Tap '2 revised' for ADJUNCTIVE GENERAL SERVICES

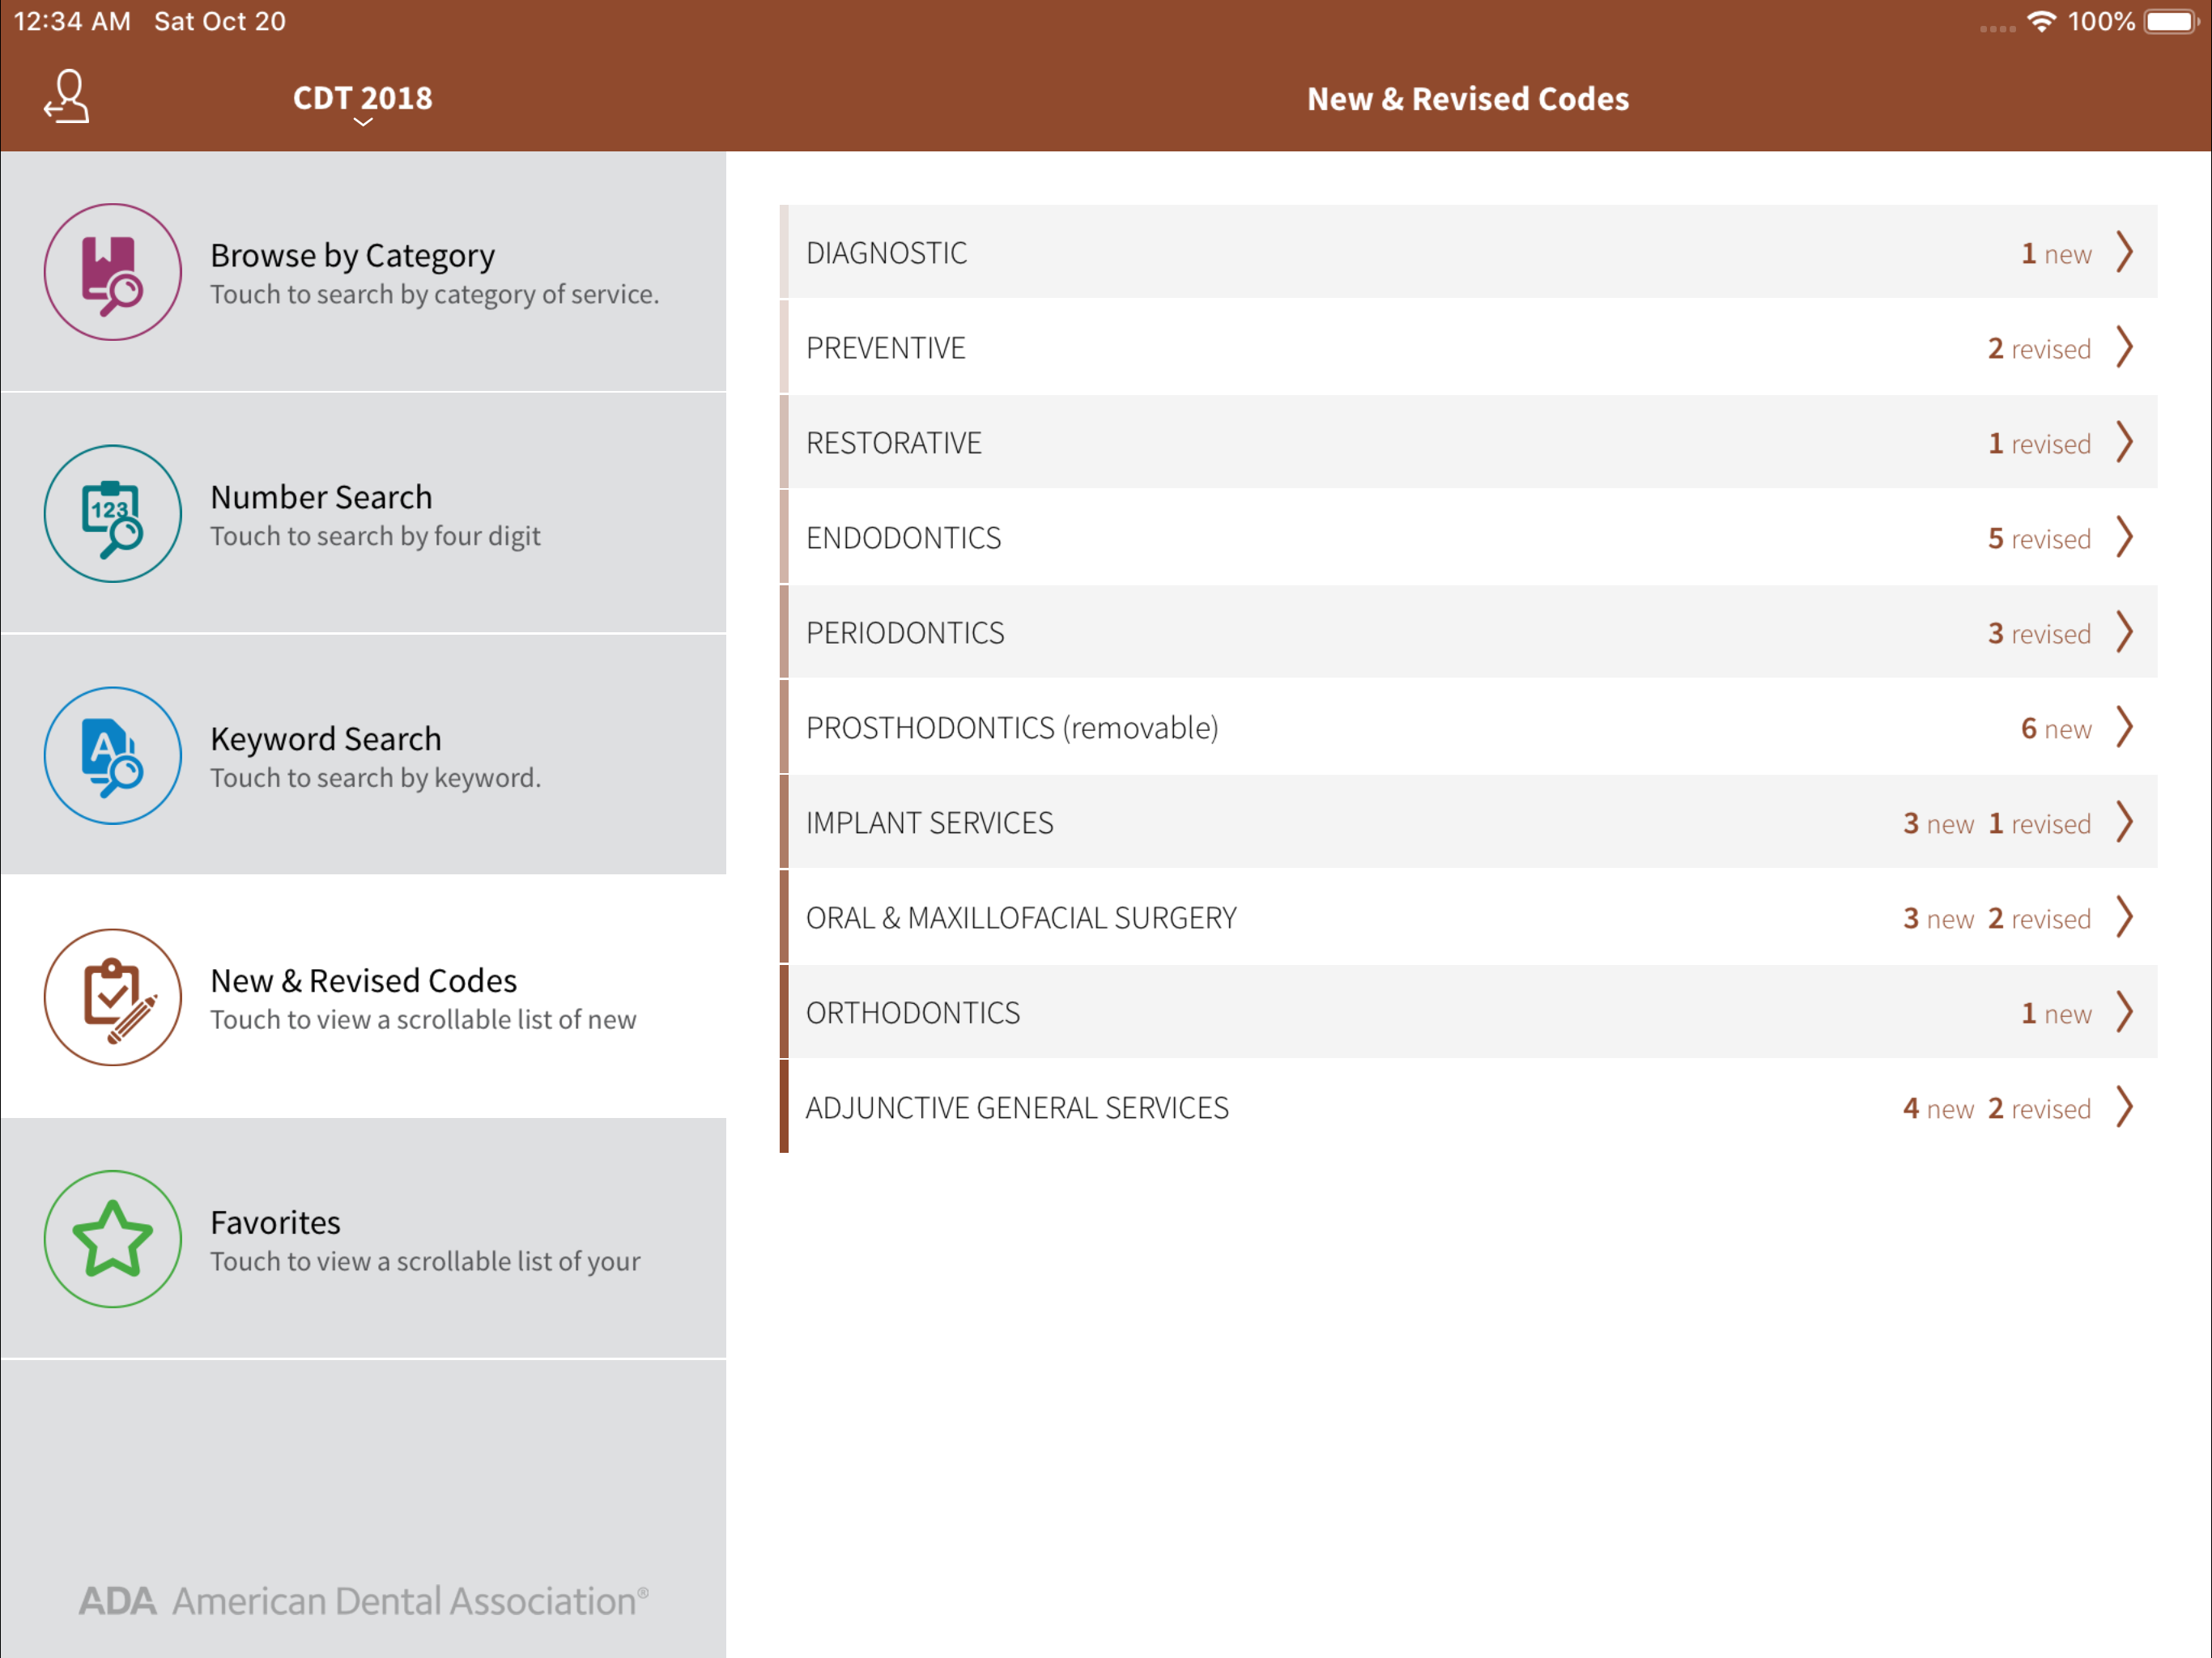(x=2039, y=1109)
